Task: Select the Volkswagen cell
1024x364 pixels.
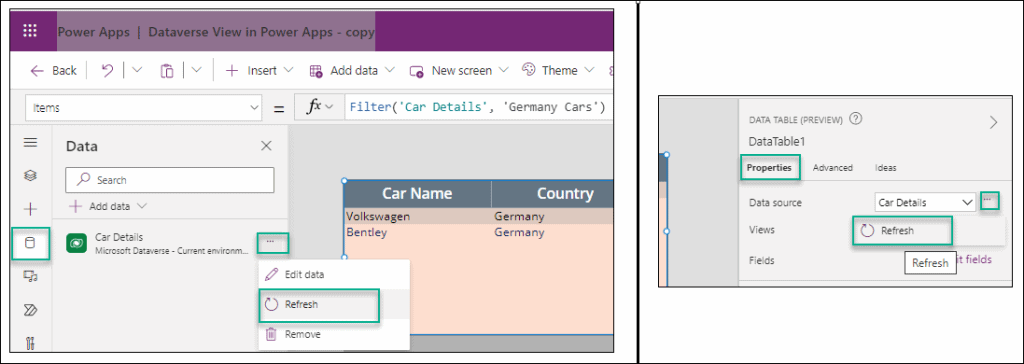Action: (377, 216)
